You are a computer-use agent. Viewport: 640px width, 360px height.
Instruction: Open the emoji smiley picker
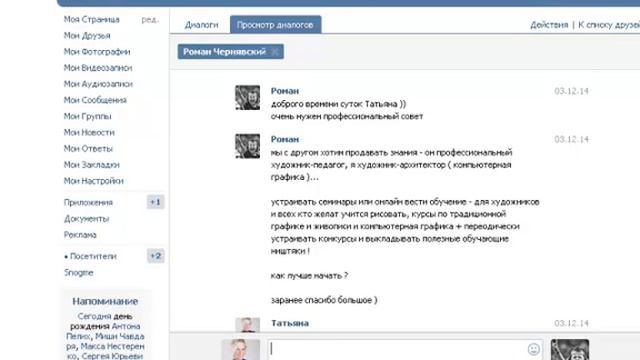point(533,349)
